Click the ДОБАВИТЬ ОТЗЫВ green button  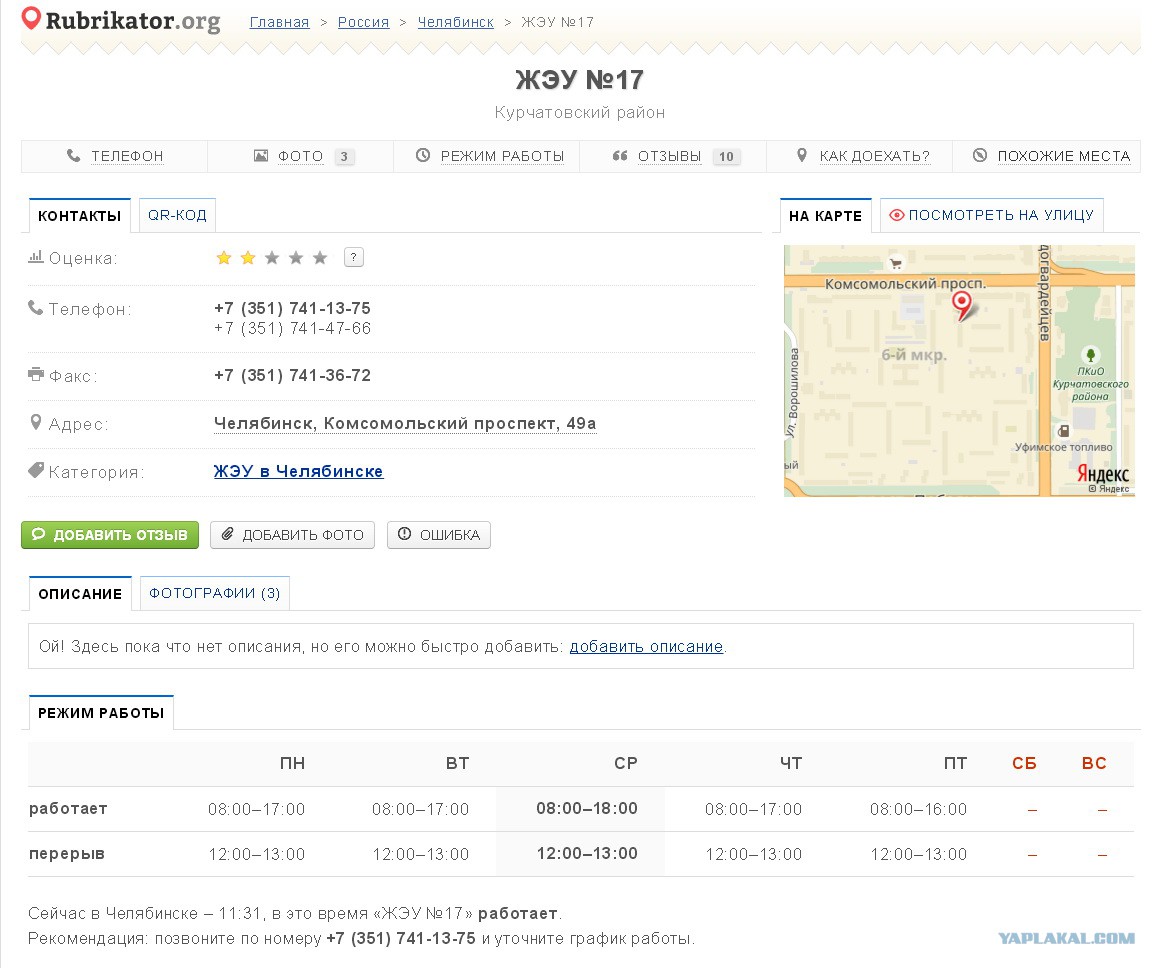click(x=110, y=535)
